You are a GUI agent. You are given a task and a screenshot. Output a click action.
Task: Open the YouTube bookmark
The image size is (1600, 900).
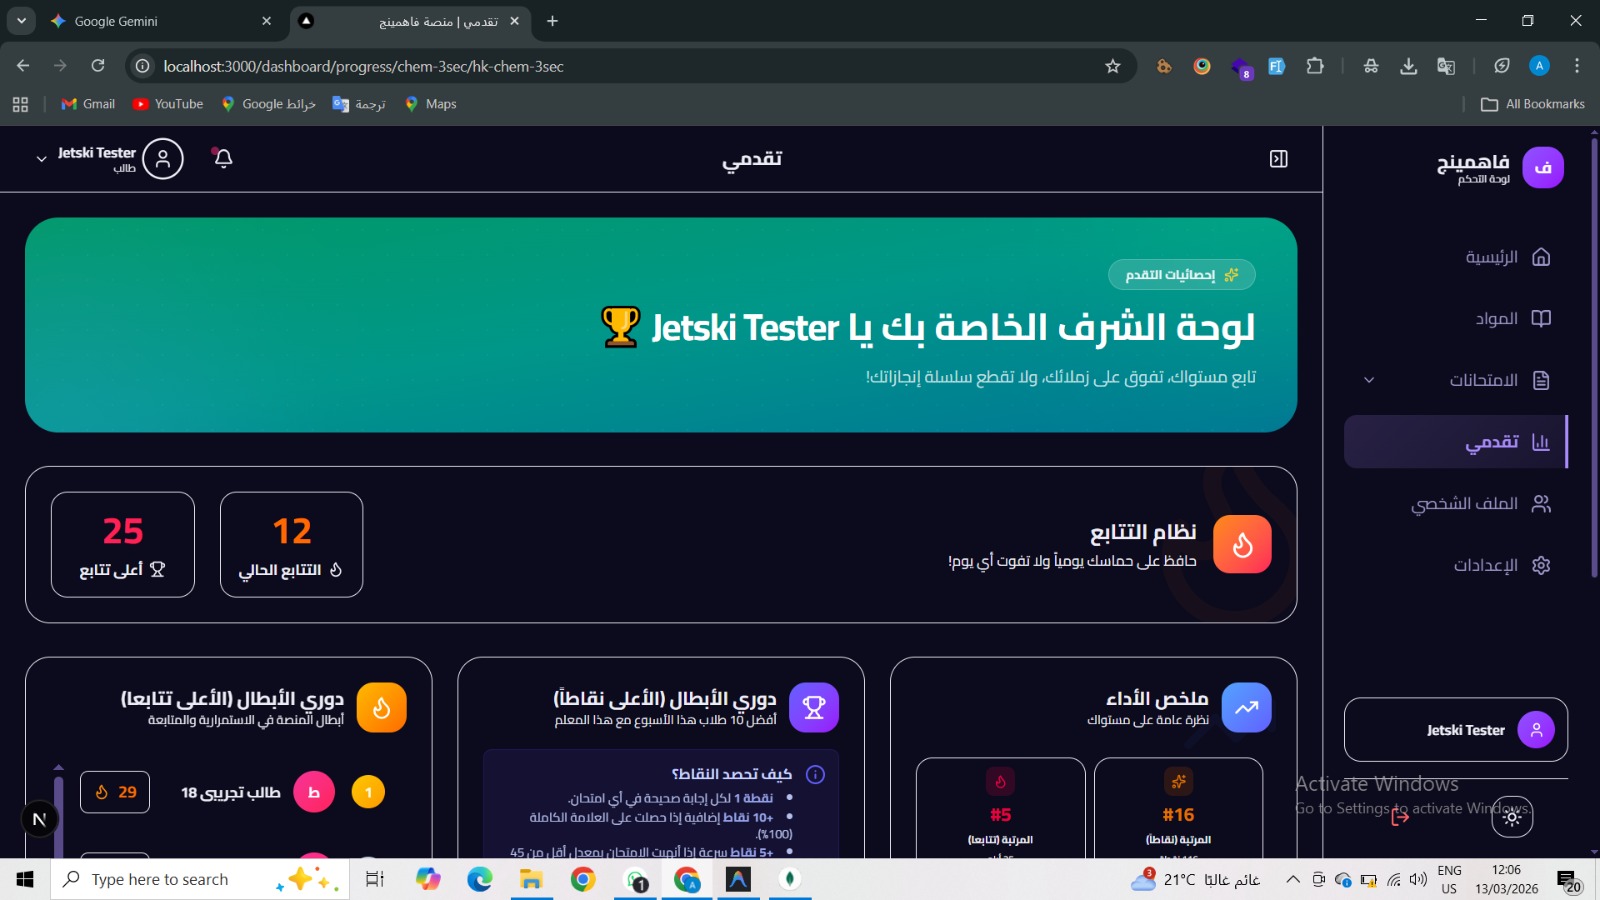pyautogui.click(x=168, y=104)
